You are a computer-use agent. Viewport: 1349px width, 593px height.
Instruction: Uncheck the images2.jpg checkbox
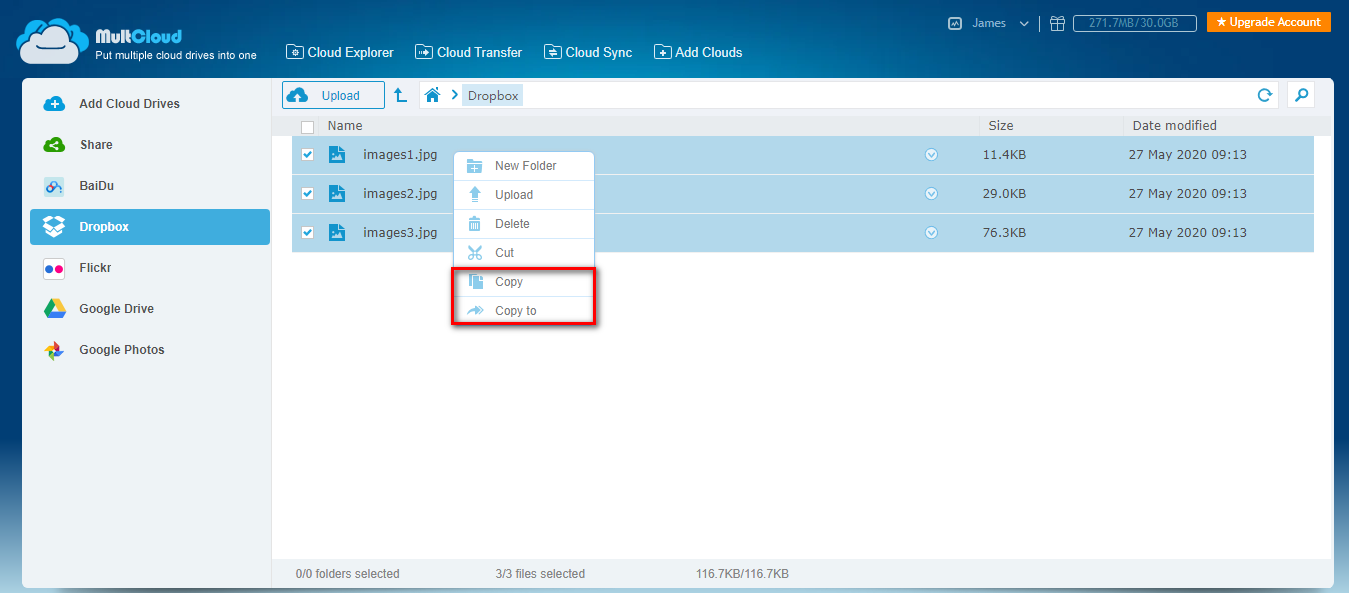(x=307, y=194)
